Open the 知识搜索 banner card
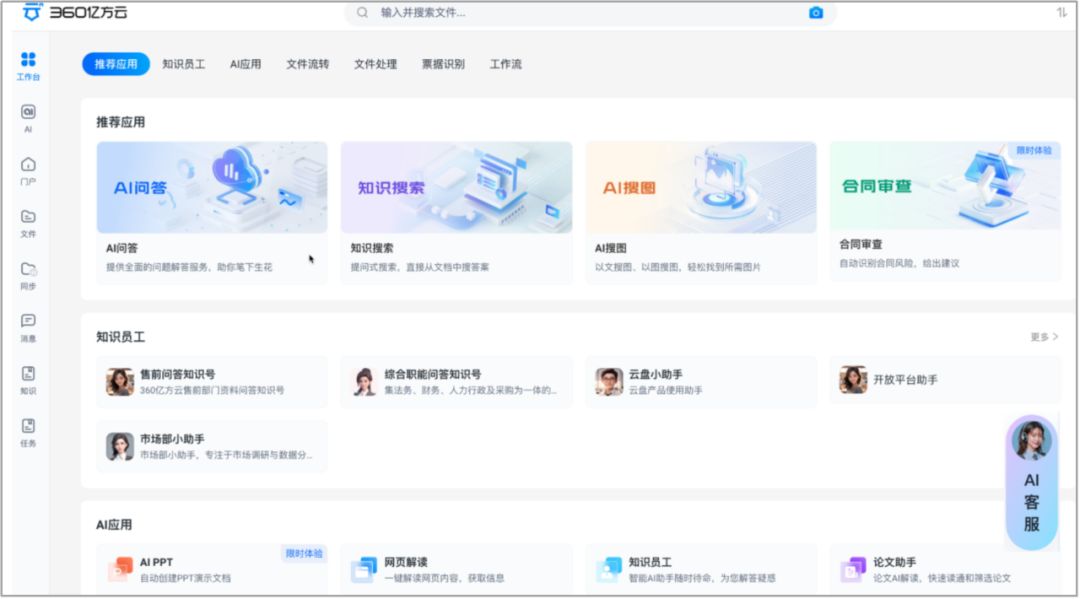 (x=457, y=187)
